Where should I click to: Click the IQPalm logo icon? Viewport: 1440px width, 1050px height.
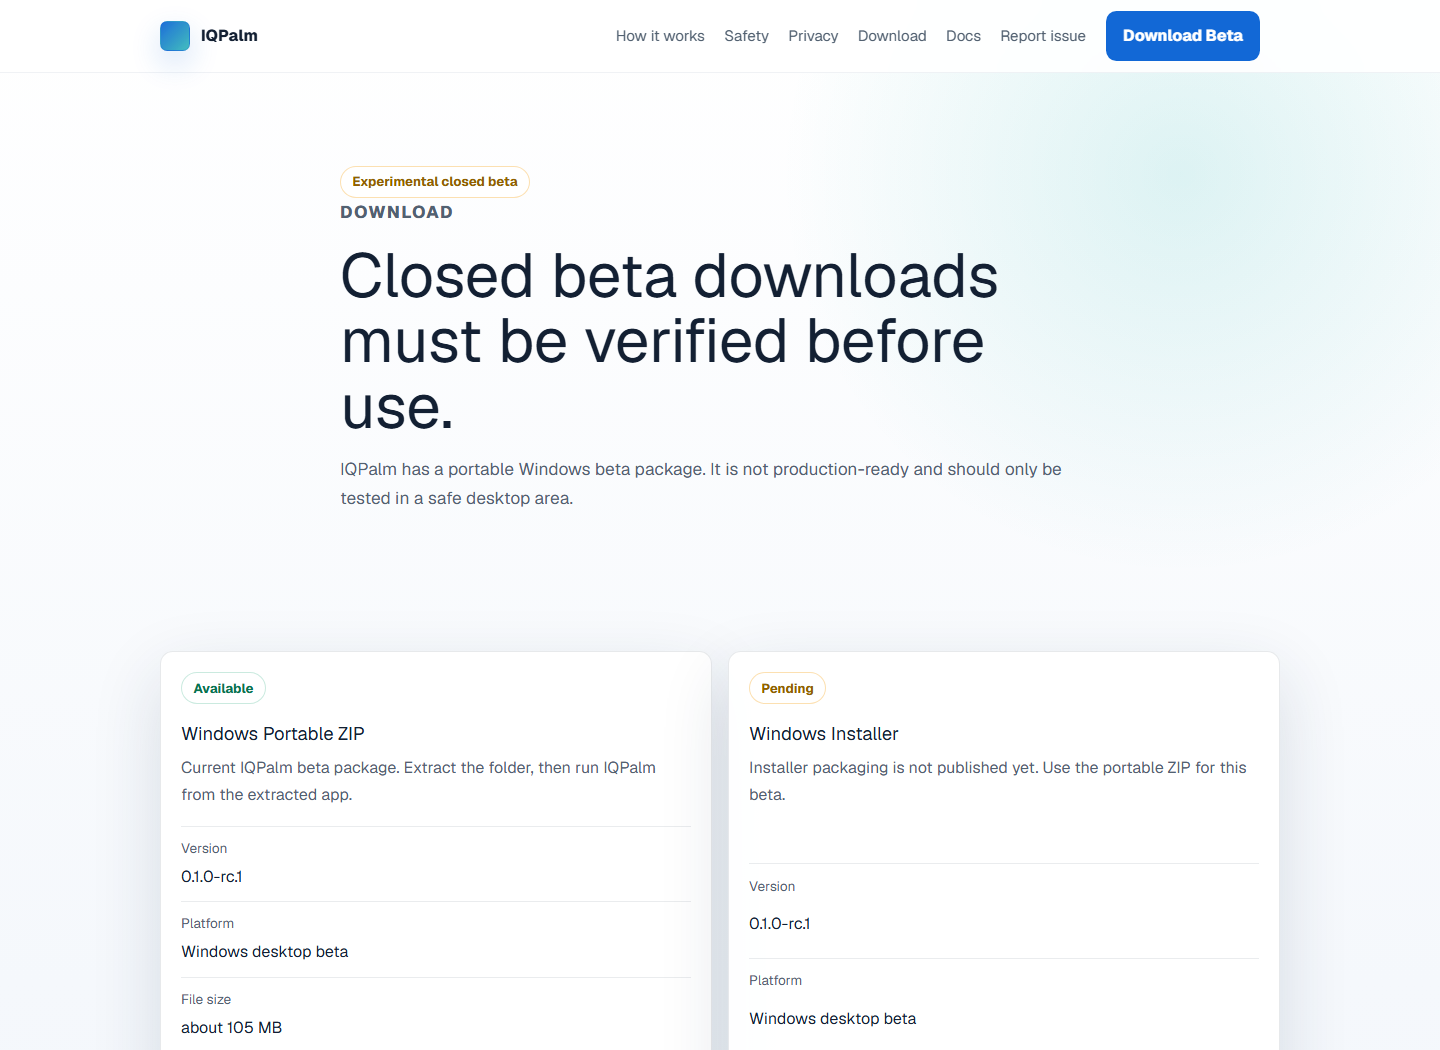point(175,36)
